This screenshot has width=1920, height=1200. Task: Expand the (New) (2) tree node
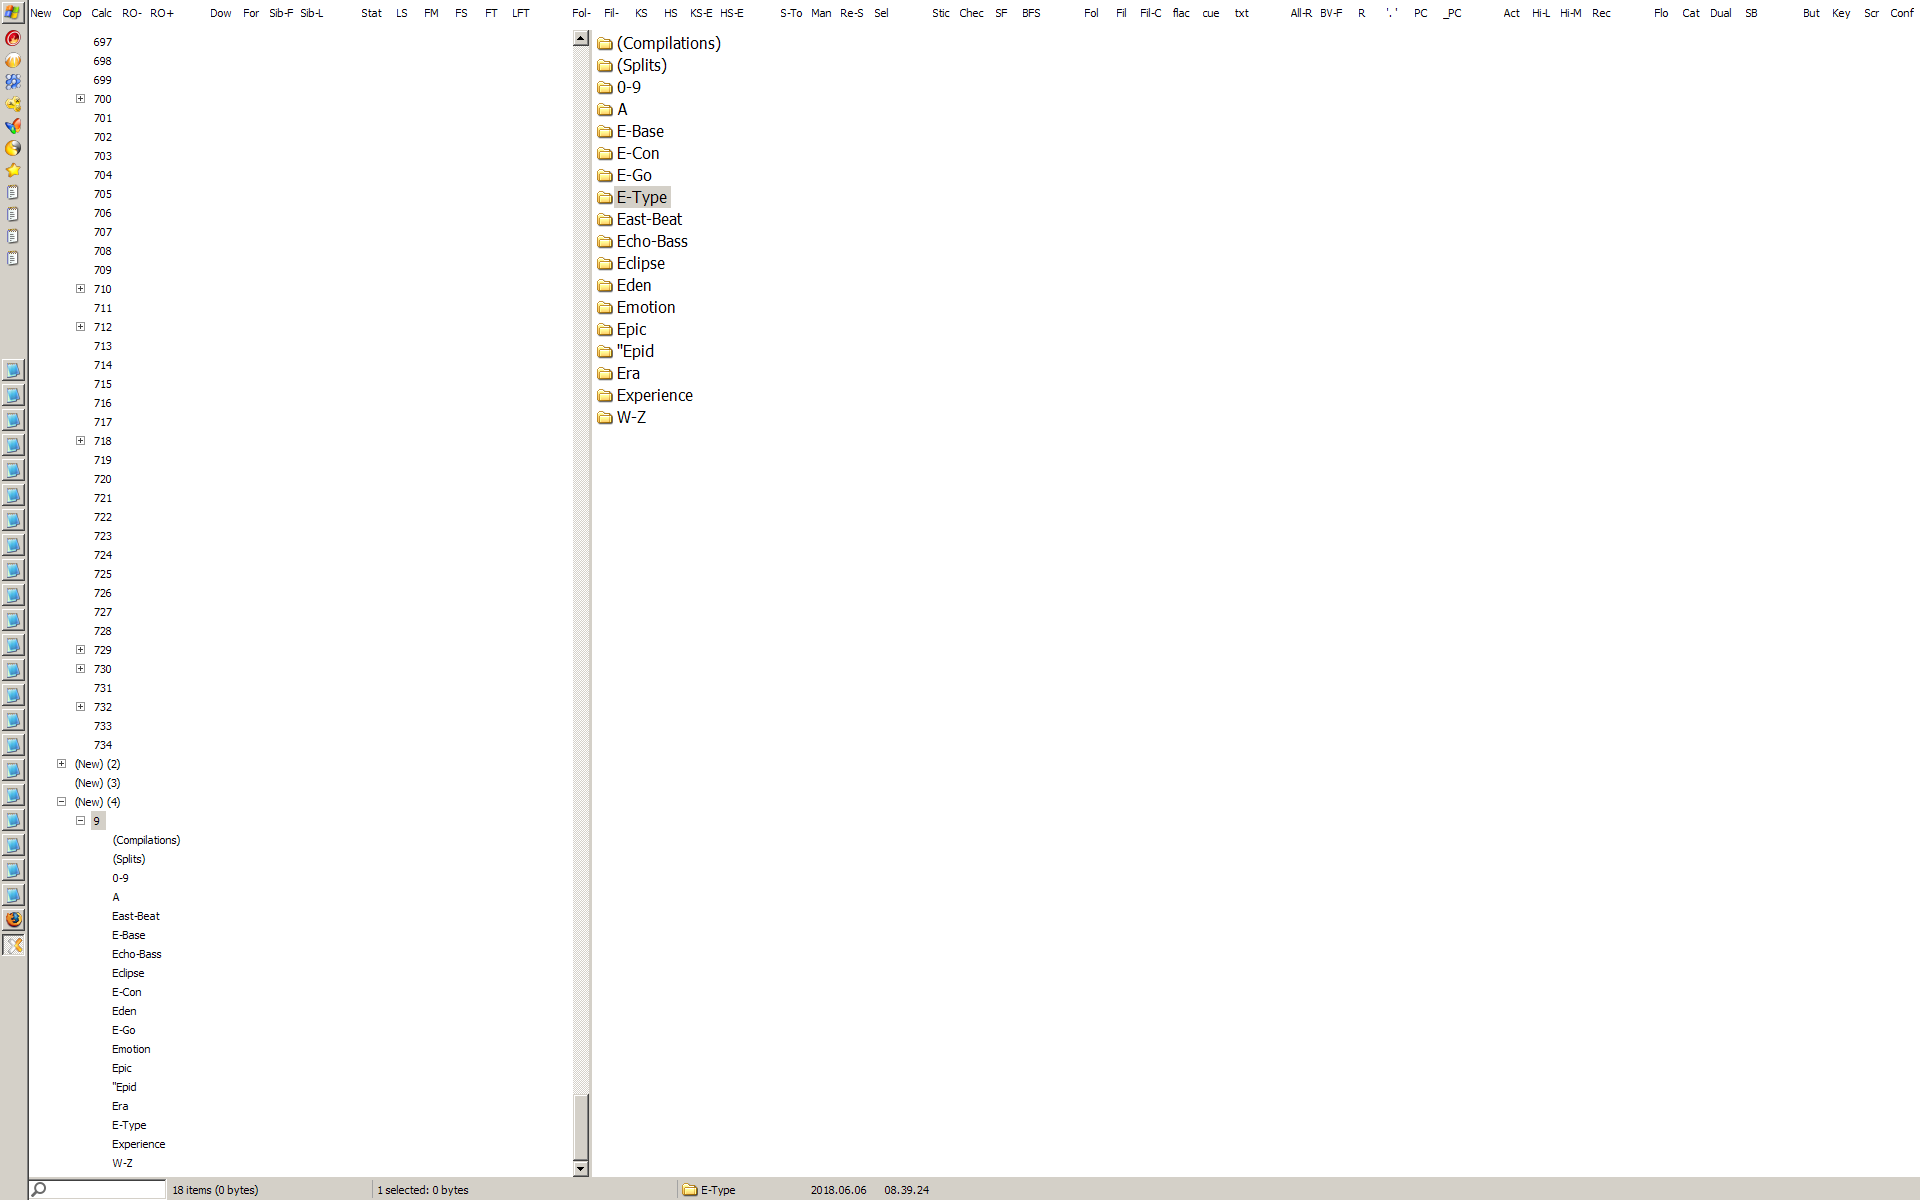pyautogui.click(x=62, y=764)
